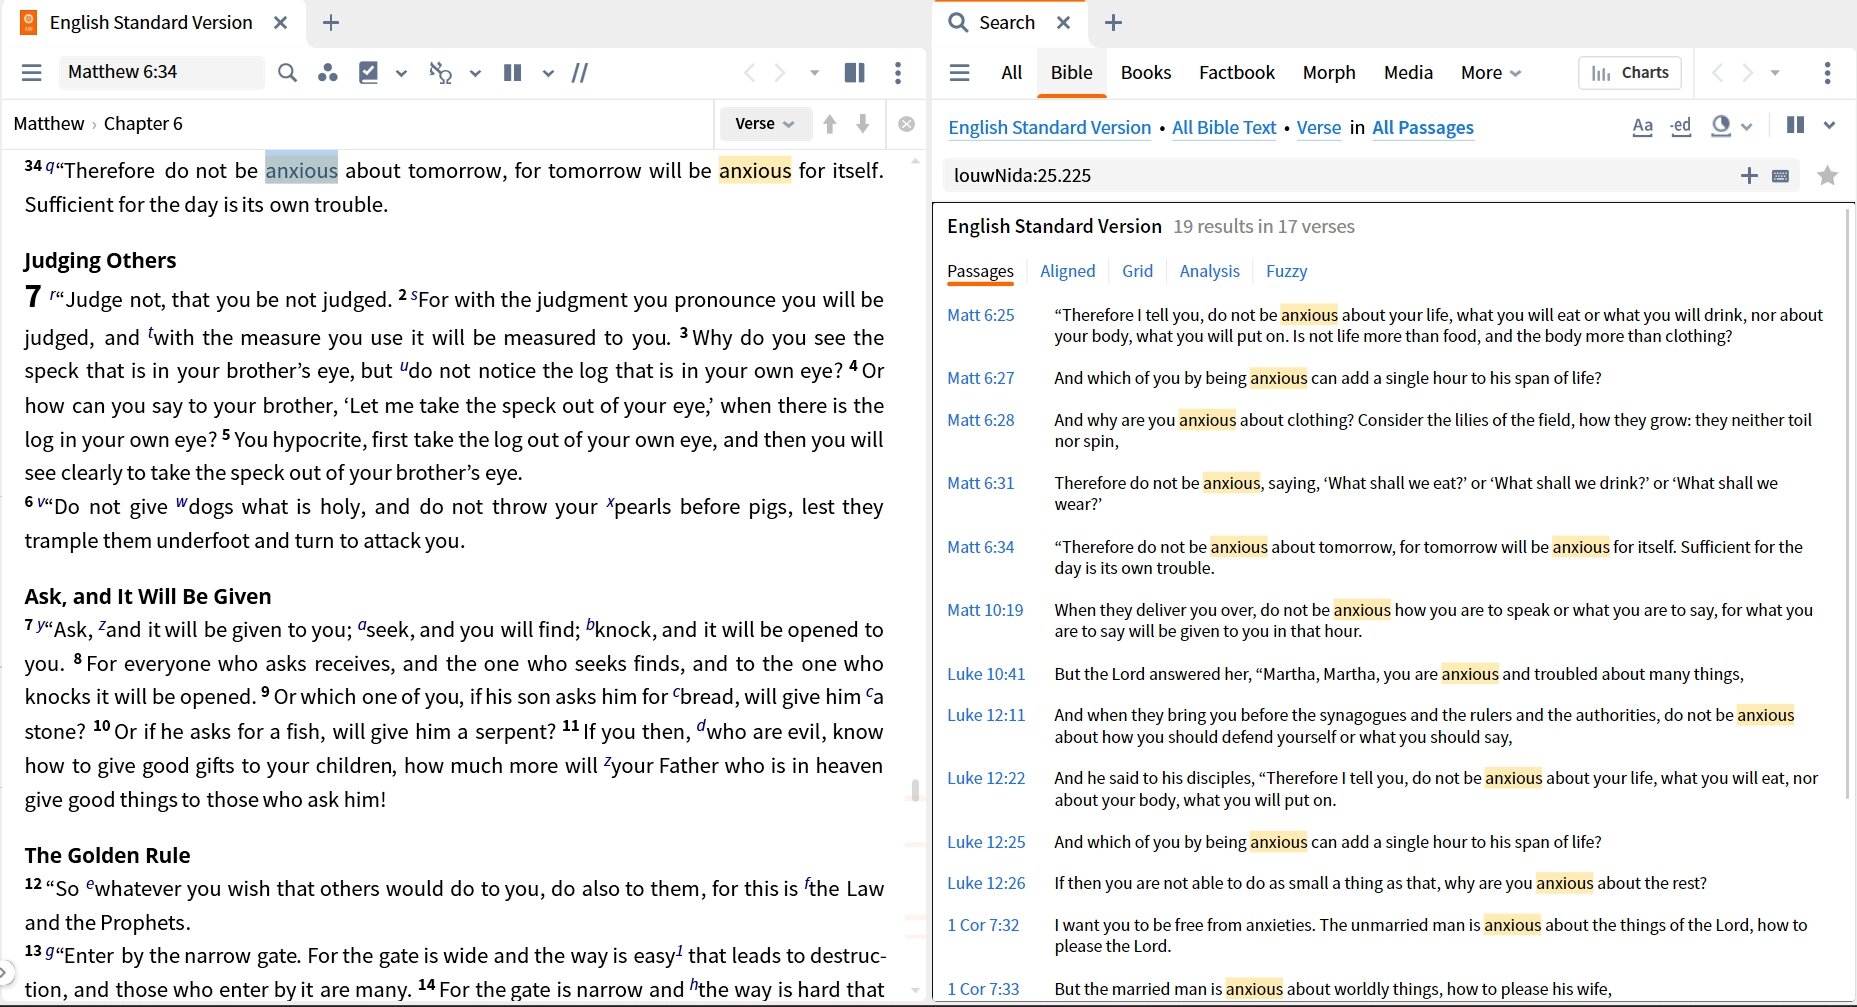The height and width of the screenshot is (1007, 1857).
Task: Click the parallel resources slashes icon
Action: point(580,72)
